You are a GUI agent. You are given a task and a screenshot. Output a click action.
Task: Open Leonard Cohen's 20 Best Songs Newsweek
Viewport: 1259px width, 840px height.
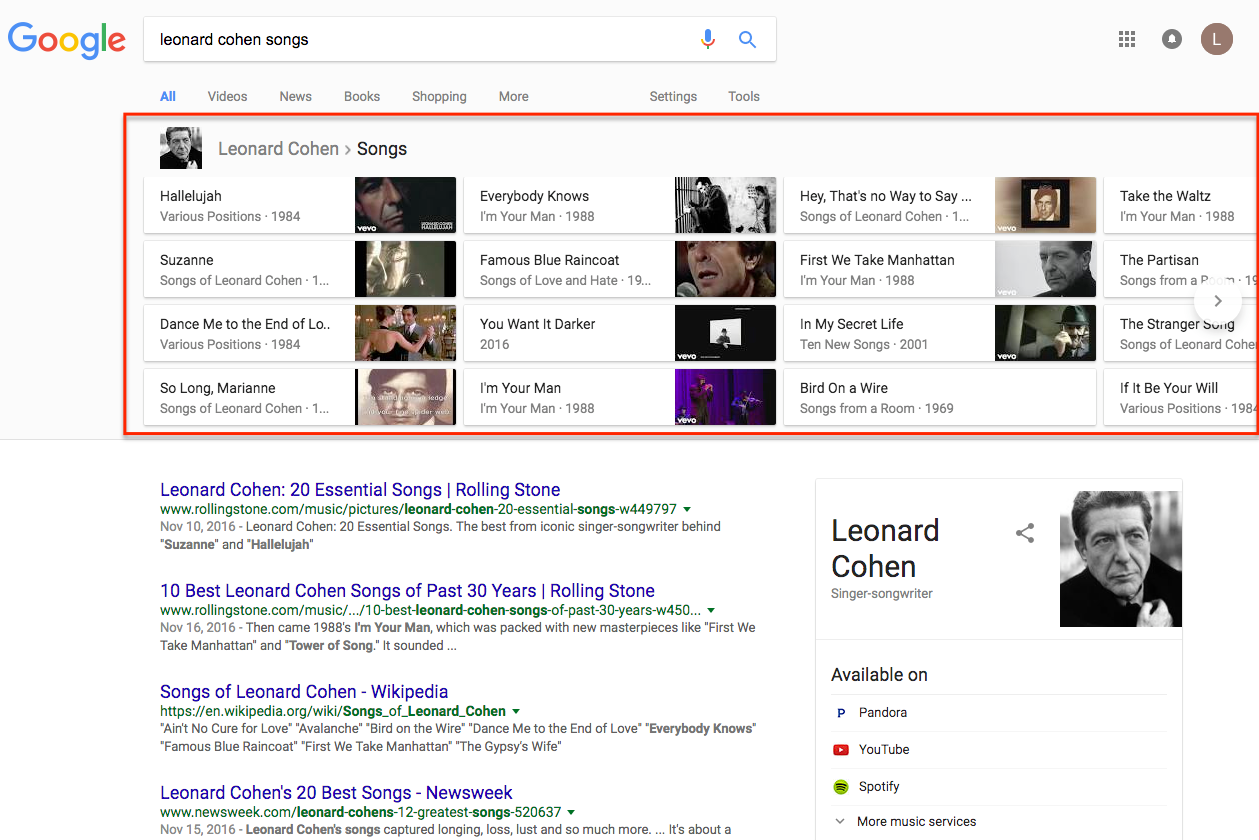pos(336,793)
